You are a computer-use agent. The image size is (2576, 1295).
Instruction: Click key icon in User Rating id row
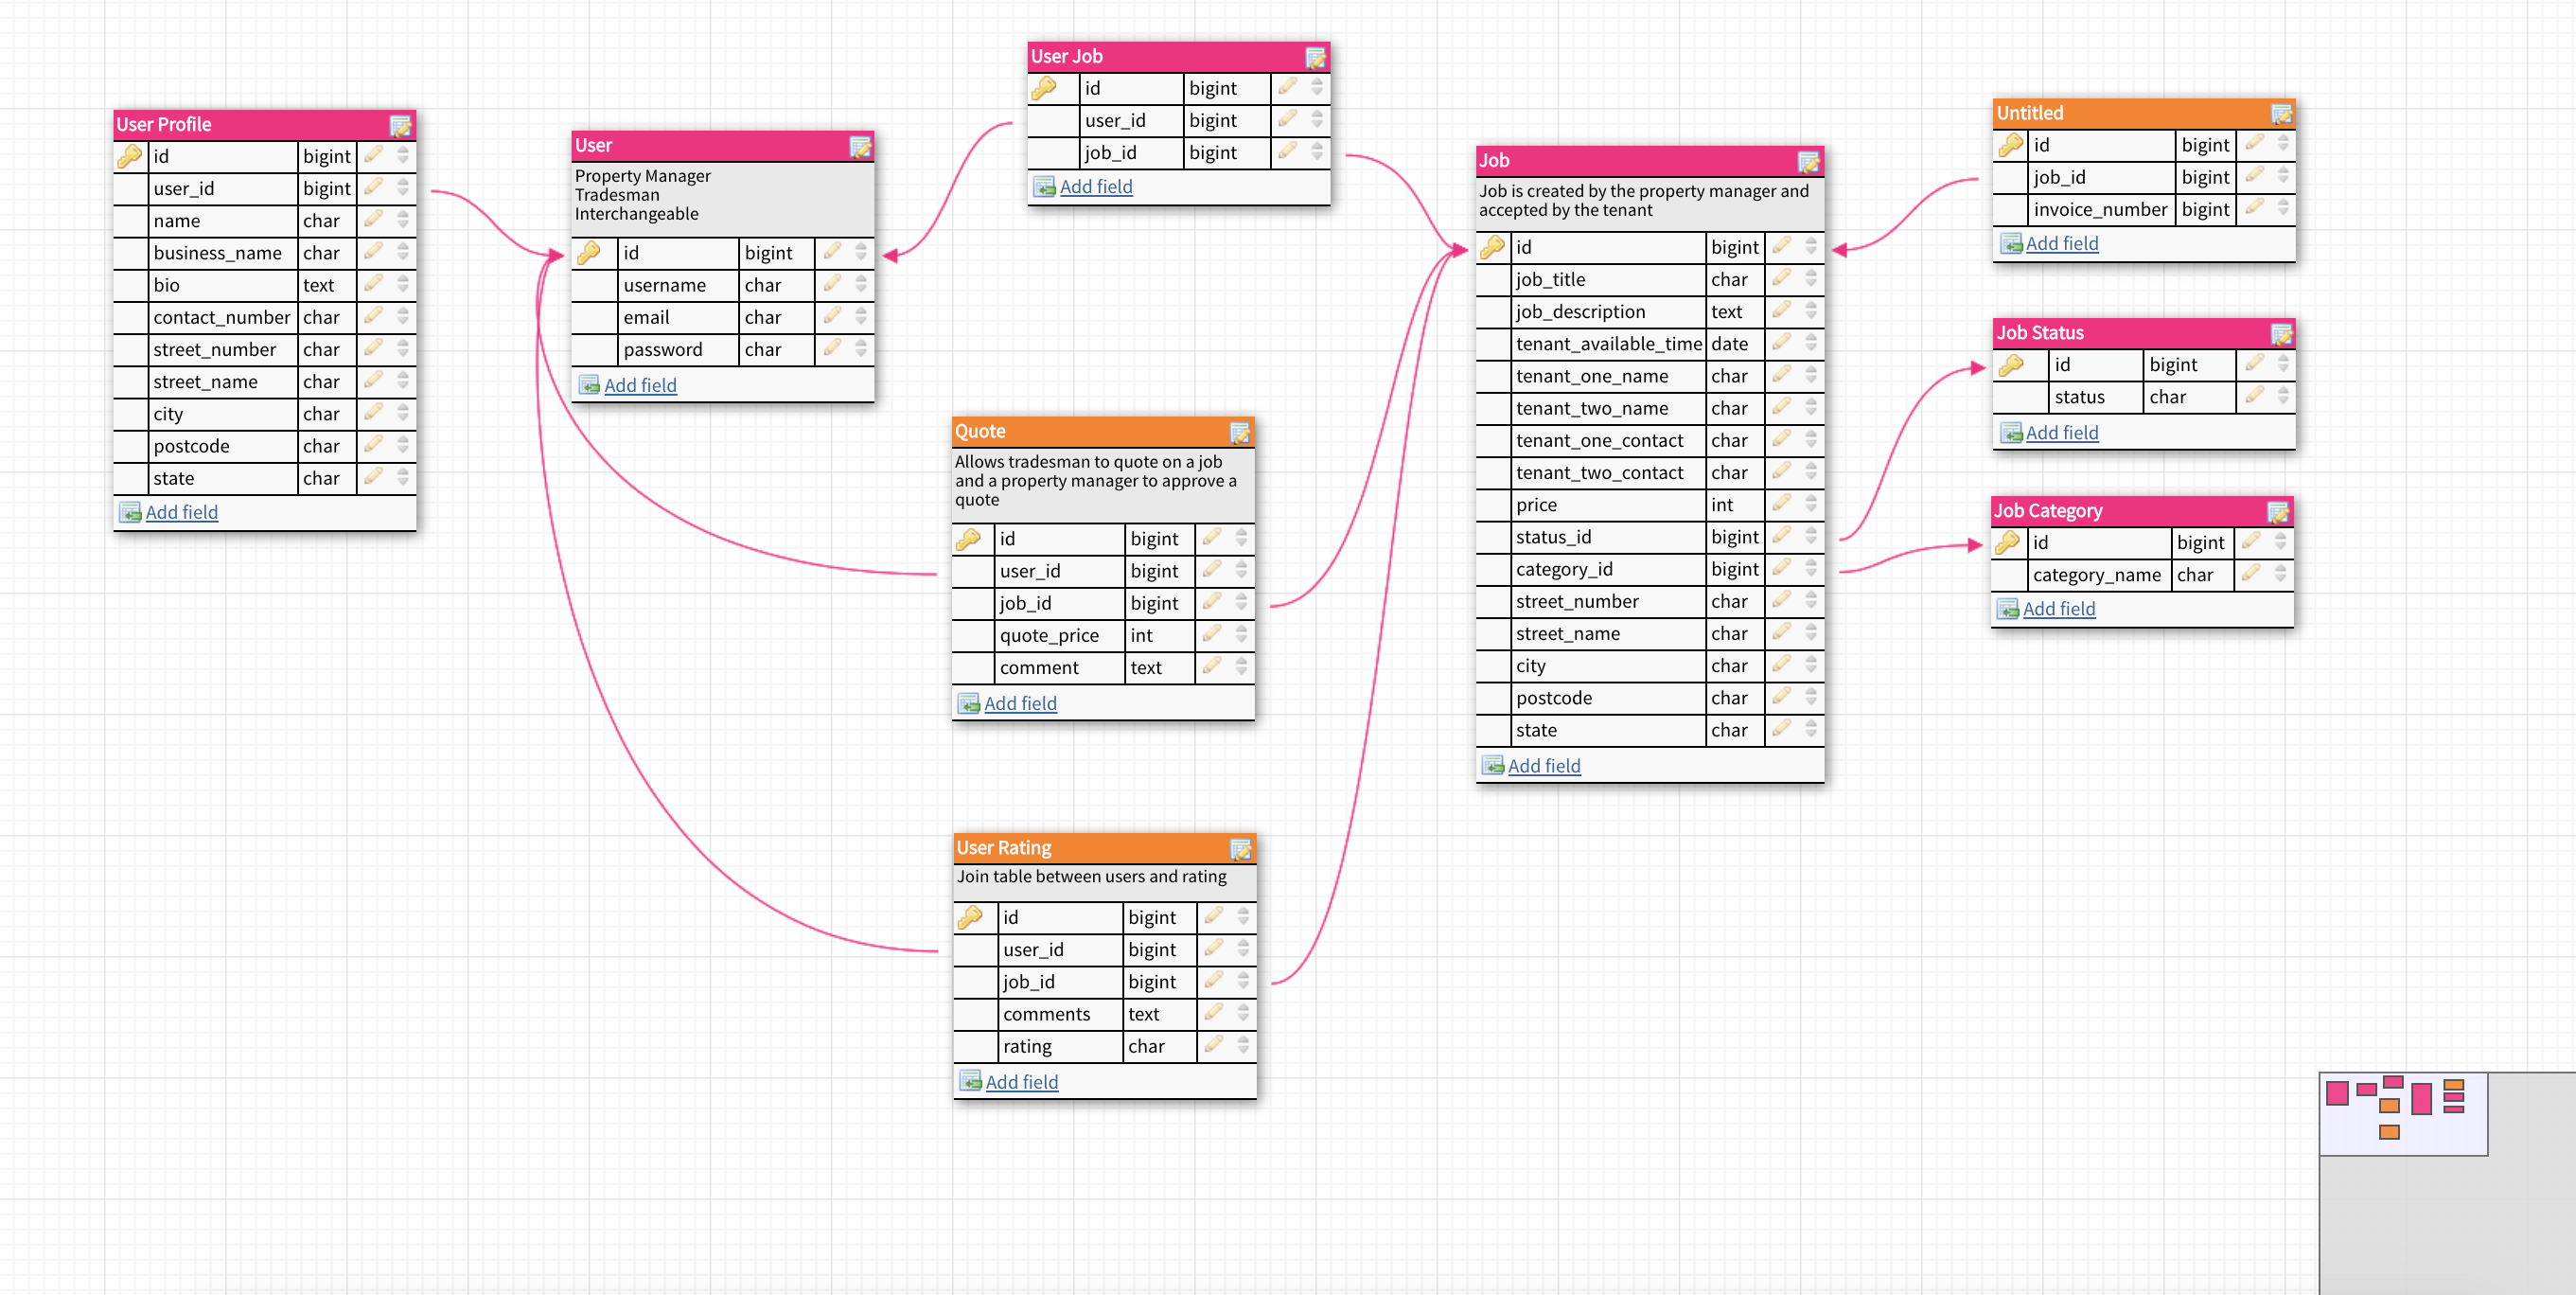pos(970,917)
